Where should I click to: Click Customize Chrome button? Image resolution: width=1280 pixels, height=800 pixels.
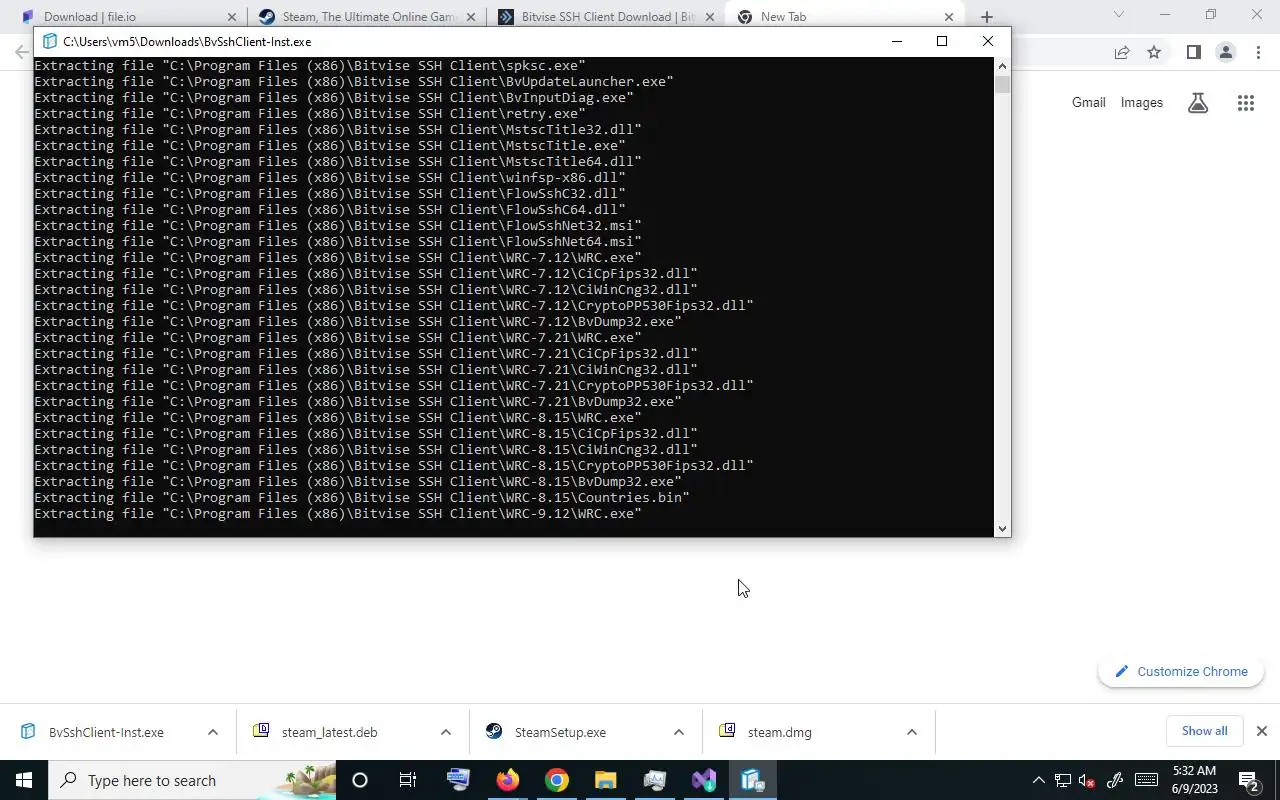pyautogui.click(x=1181, y=671)
